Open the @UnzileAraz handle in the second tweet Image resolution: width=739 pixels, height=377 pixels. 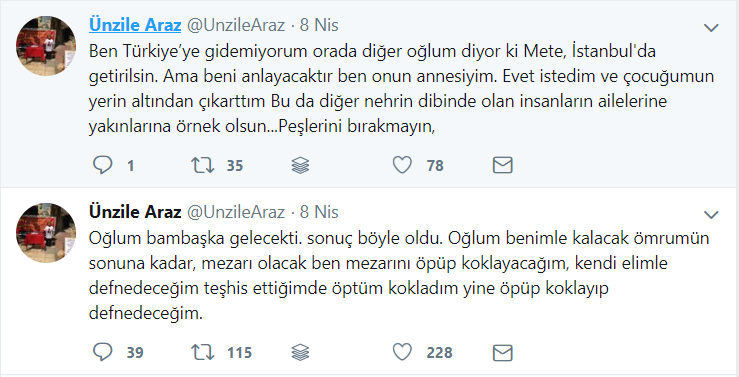(236, 213)
